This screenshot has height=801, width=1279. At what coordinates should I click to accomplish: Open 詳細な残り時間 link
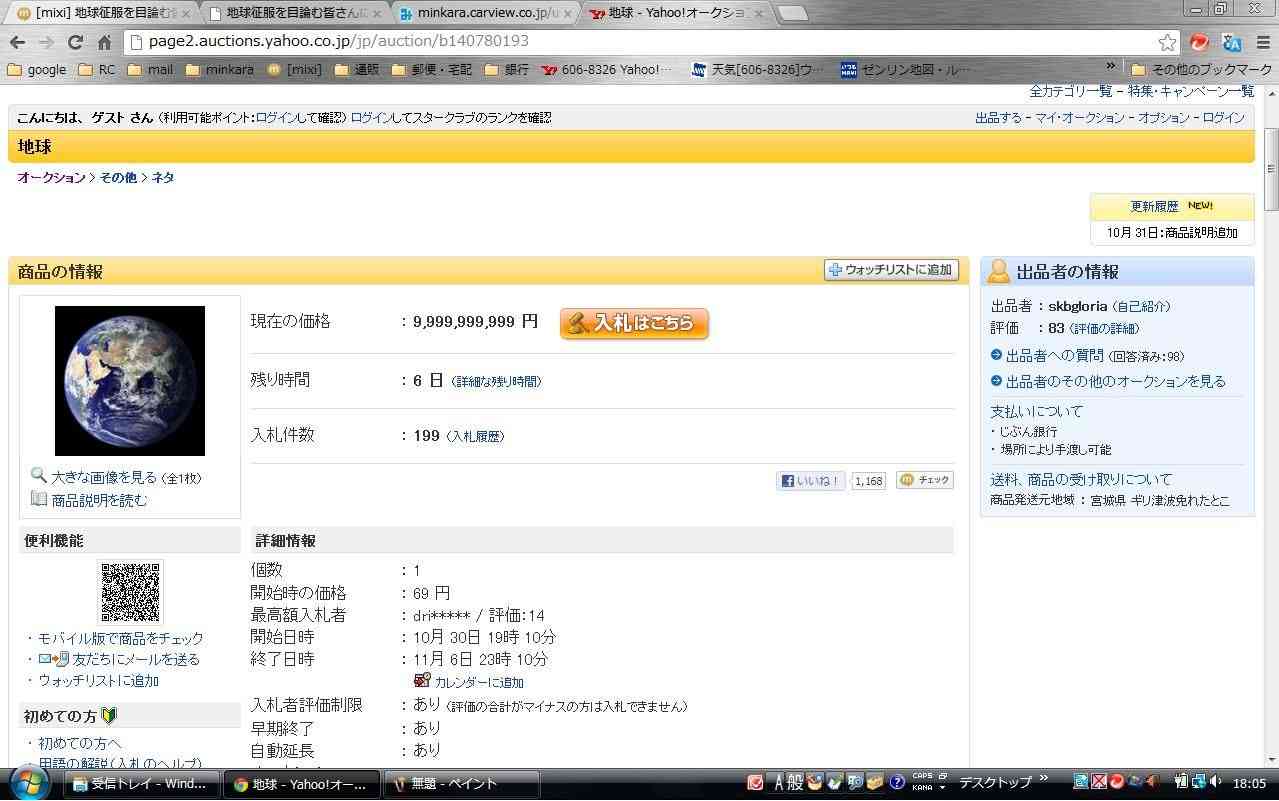tap(497, 381)
